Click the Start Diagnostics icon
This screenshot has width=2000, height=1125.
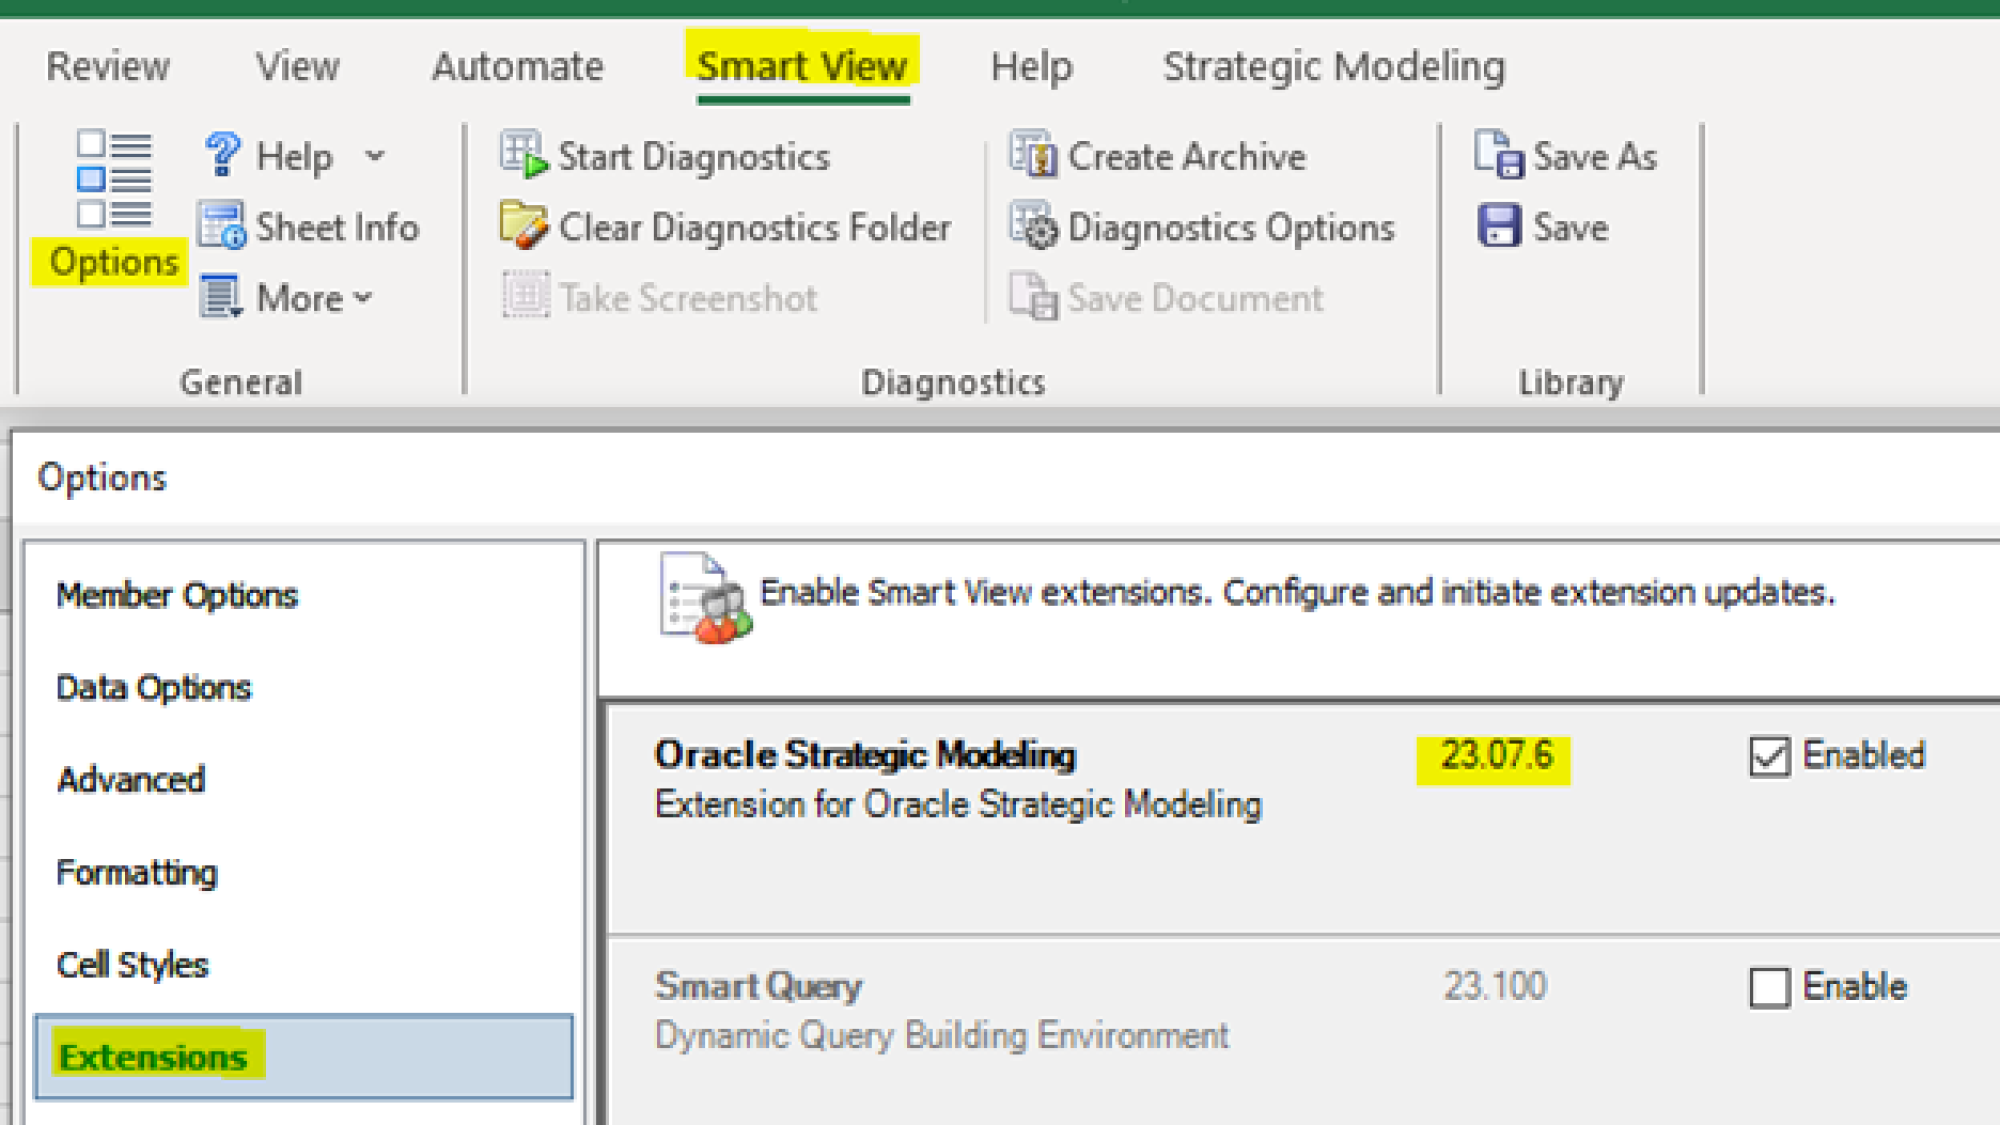coord(523,155)
